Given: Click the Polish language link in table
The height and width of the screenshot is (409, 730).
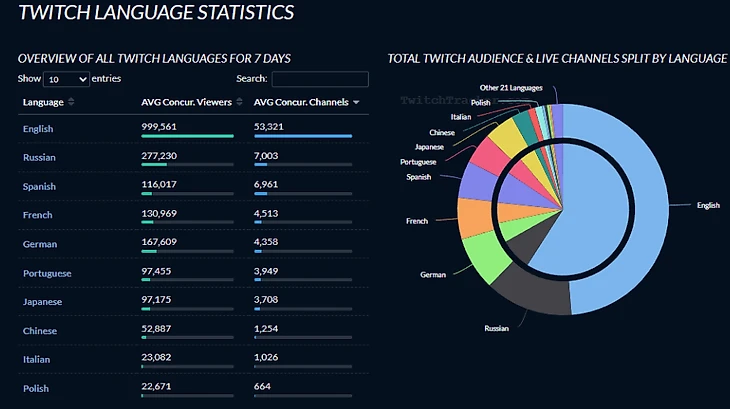Looking at the screenshot, I should click(36, 388).
